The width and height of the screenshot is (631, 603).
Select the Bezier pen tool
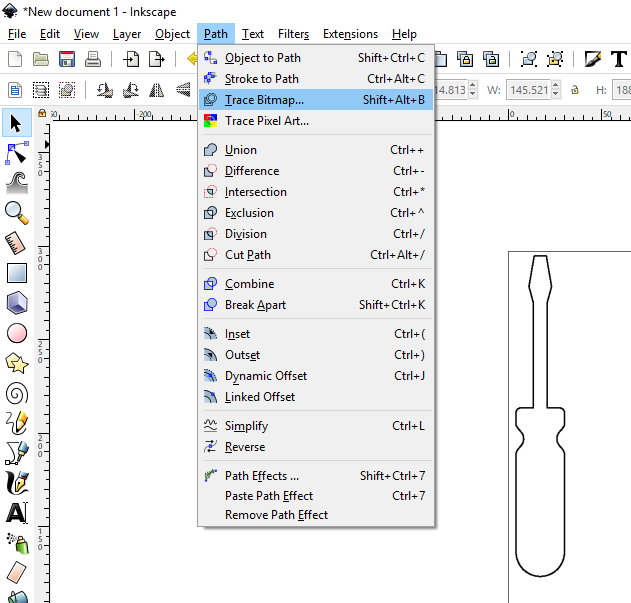coord(16,453)
